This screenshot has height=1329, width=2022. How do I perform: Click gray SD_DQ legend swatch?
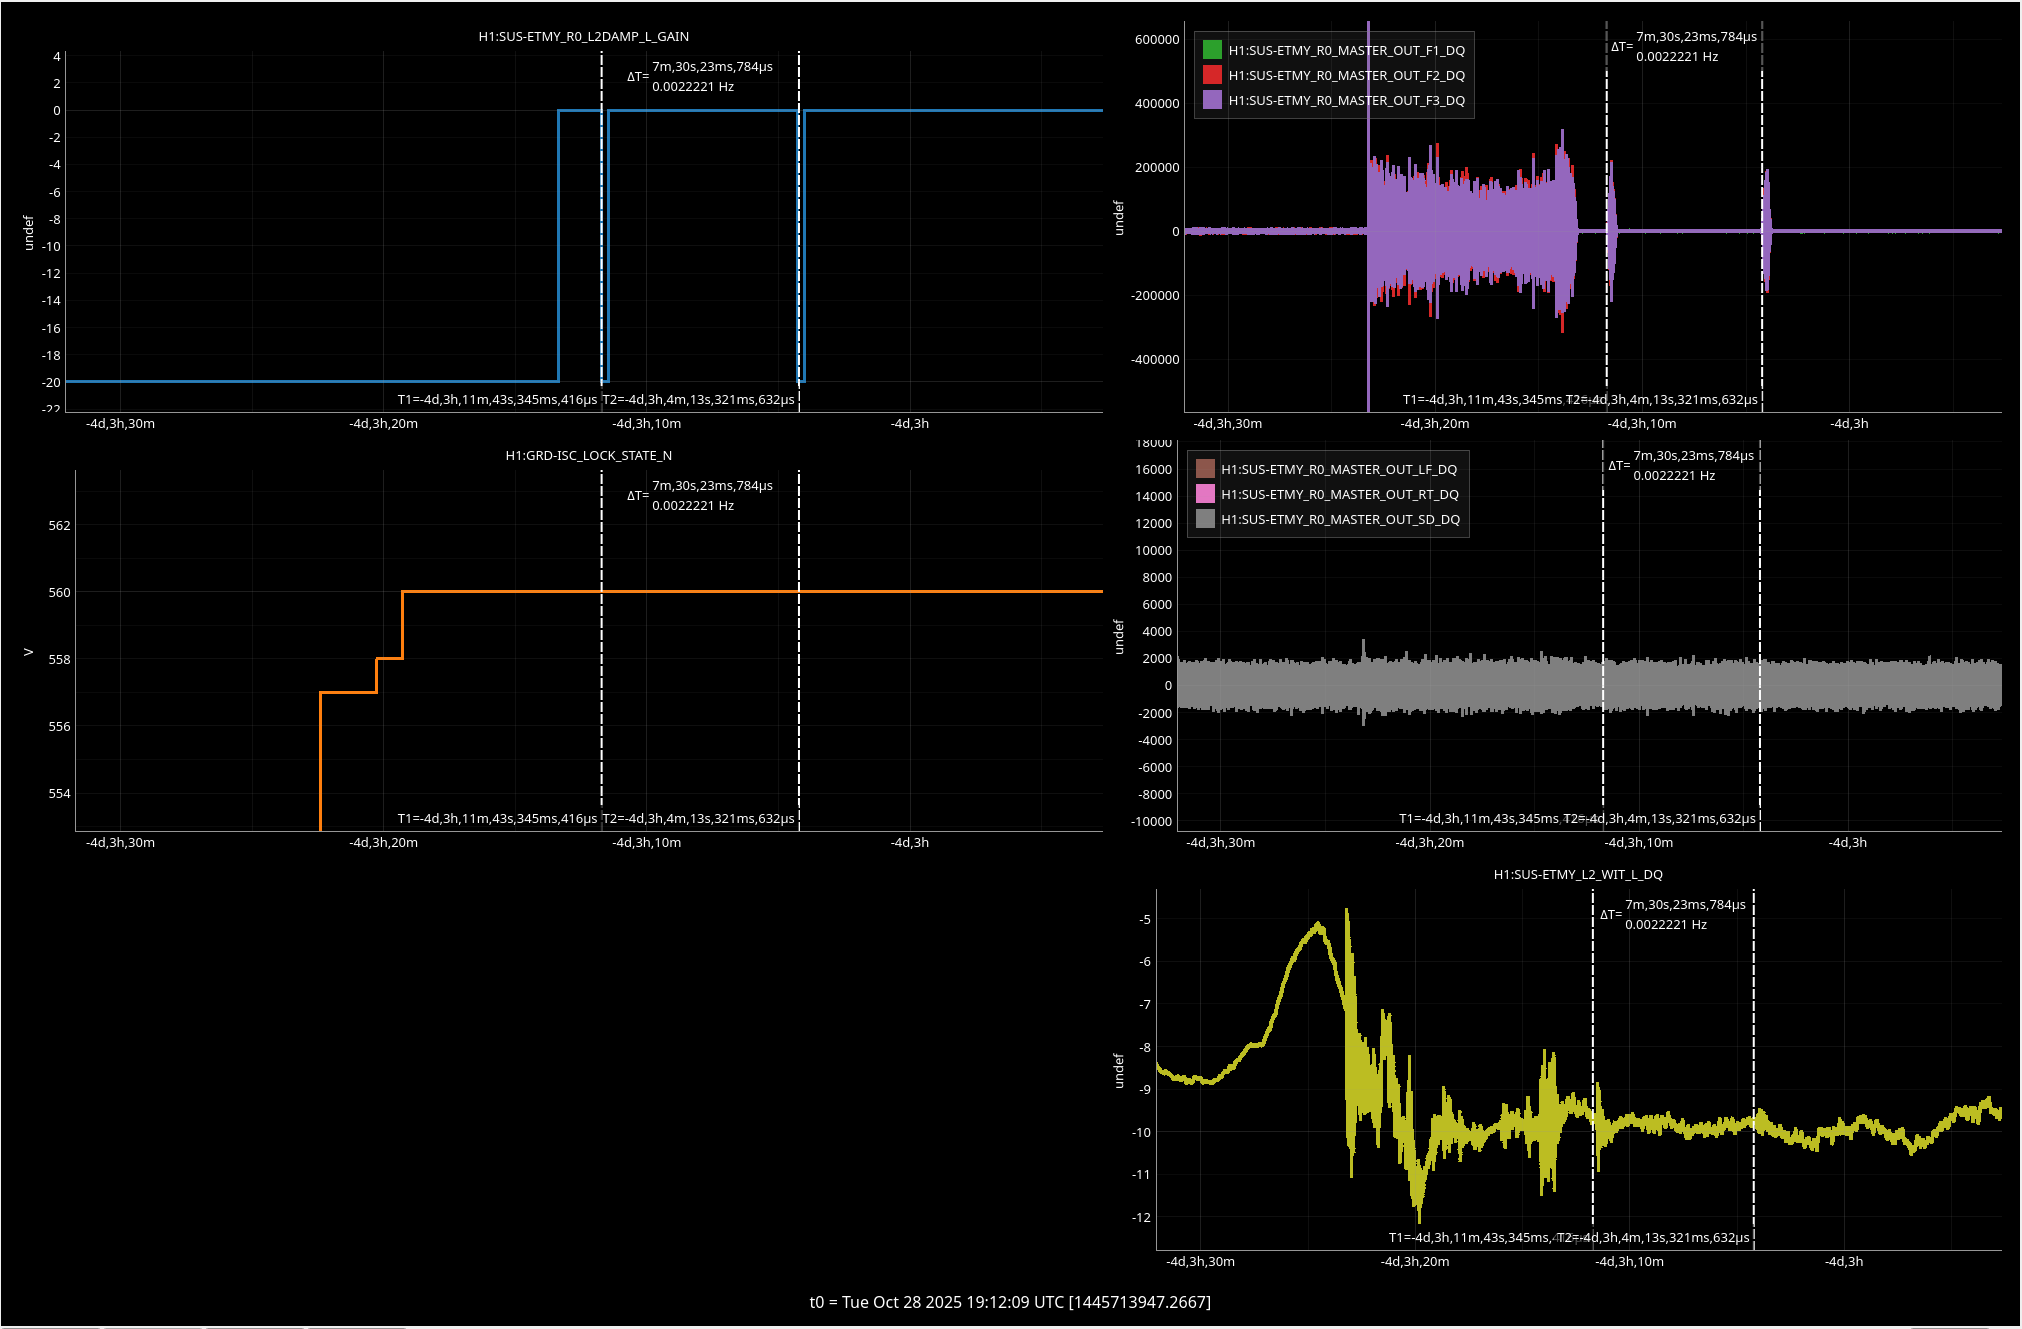coord(1205,519)
